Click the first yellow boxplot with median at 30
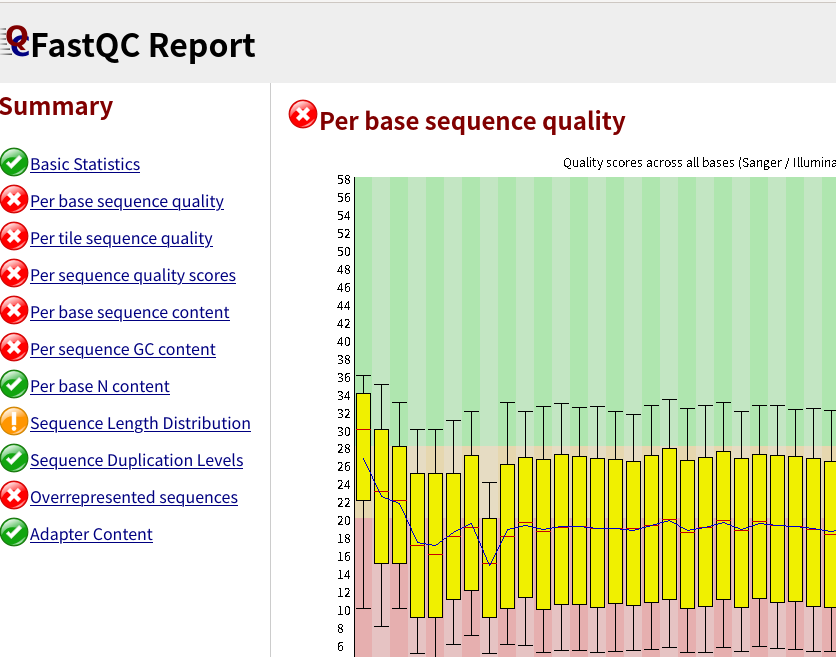The width and height of the screenshot is (836, 657). 363,447
